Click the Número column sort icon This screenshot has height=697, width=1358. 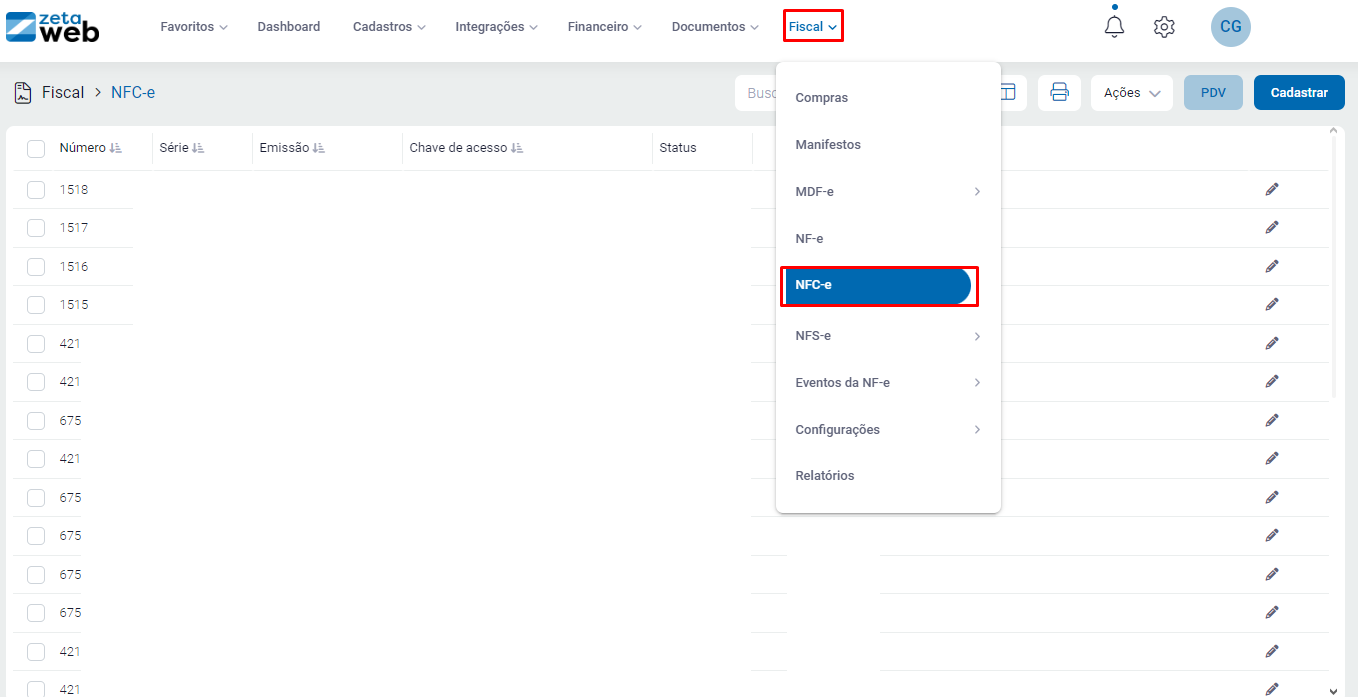point(116,148)
